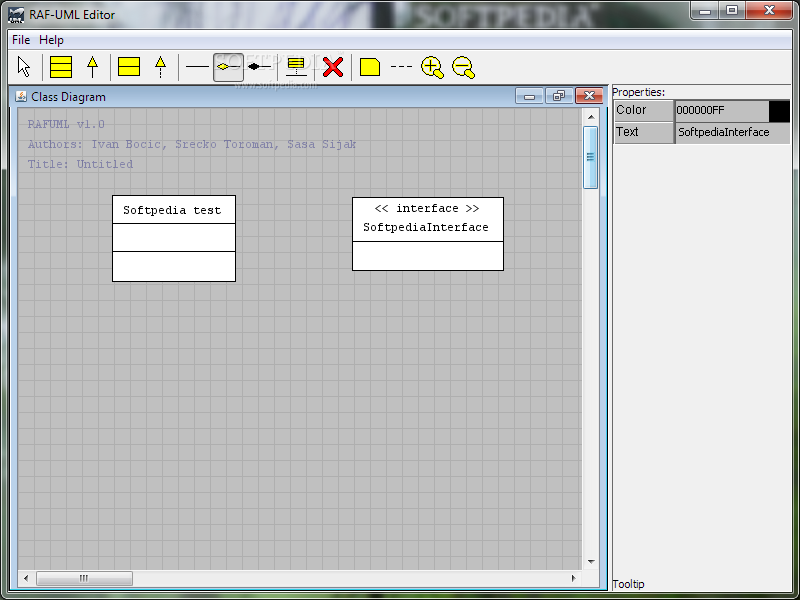Restore the Class Diagram inner window

tap(559, 96)
